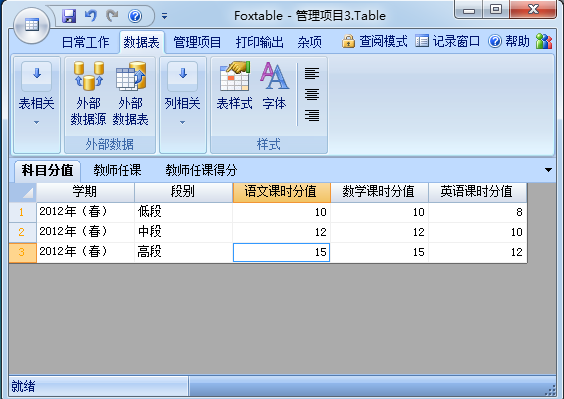Click the 英语课时分值 column header
This screenshot has width=564, height=399.
tap(477, 192)
